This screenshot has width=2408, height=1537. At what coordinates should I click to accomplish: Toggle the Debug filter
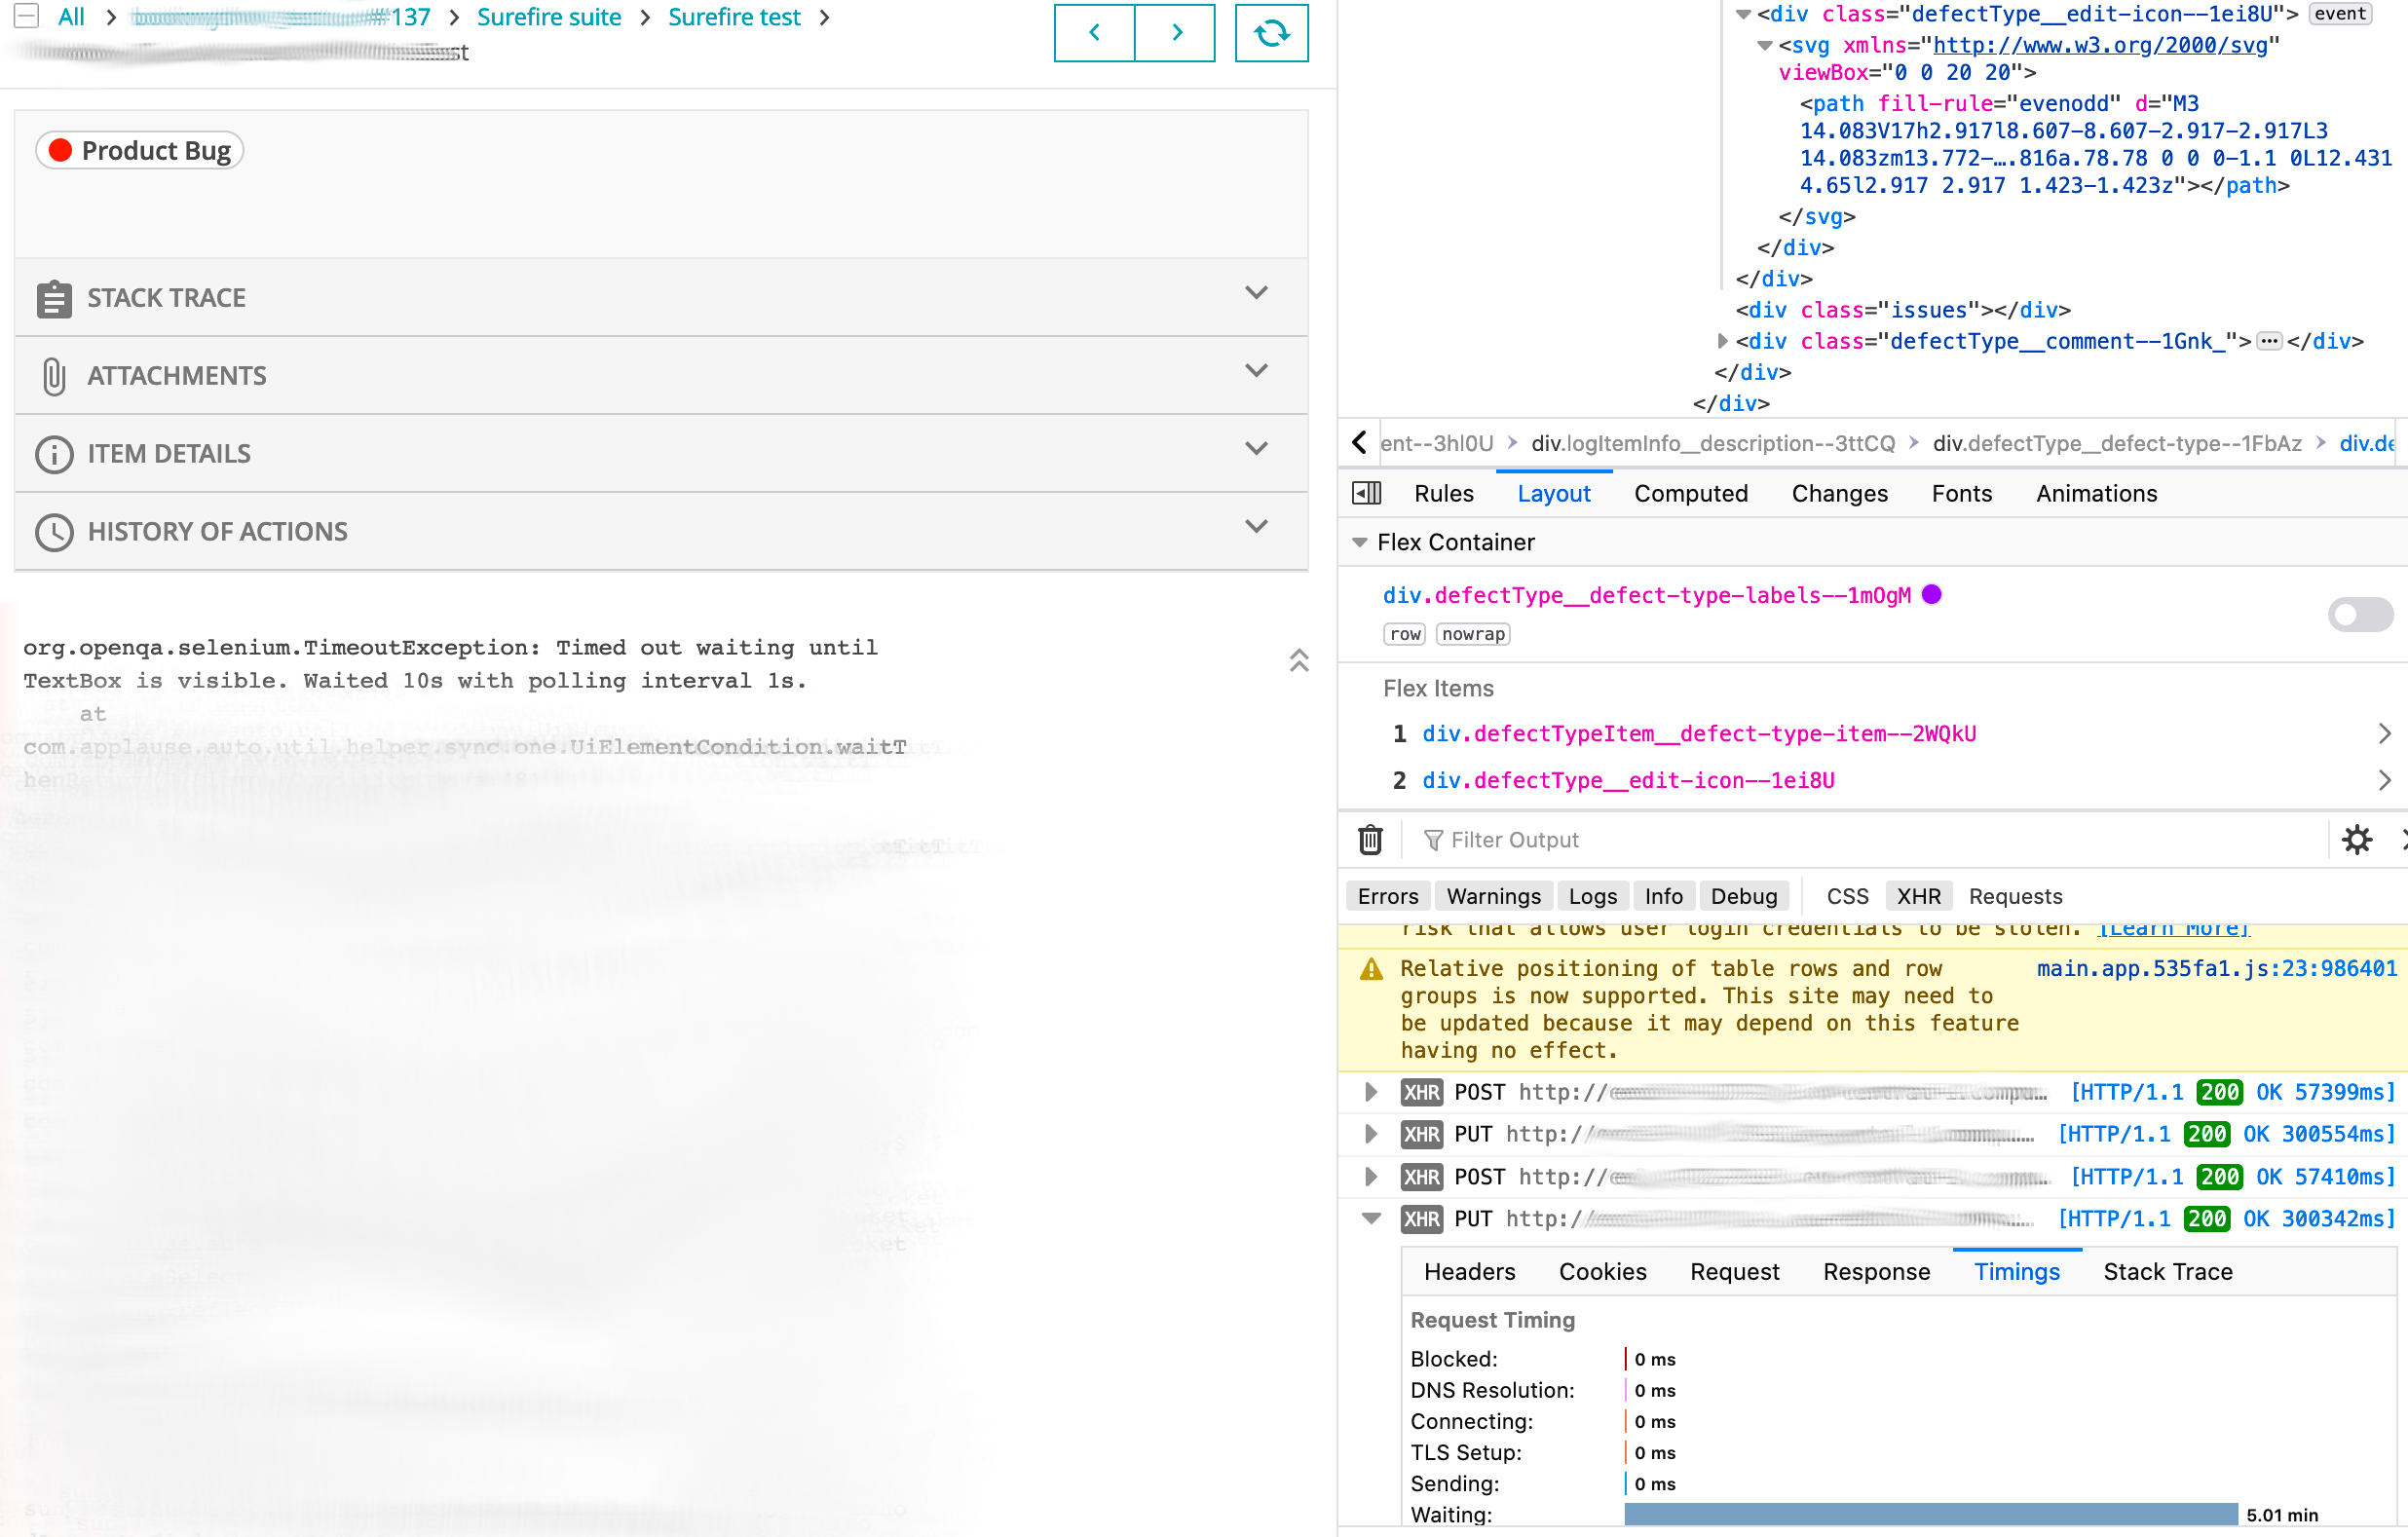(1743, 896)
